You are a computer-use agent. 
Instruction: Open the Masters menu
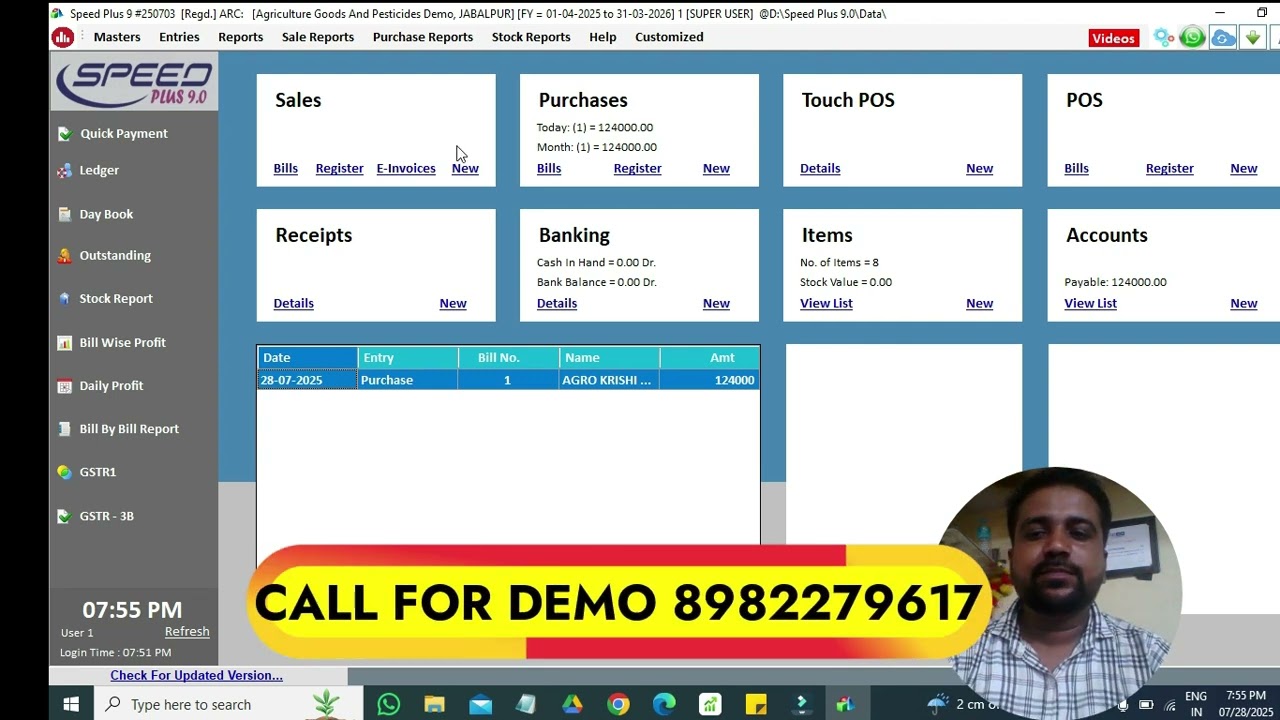[x=117, y=37]
